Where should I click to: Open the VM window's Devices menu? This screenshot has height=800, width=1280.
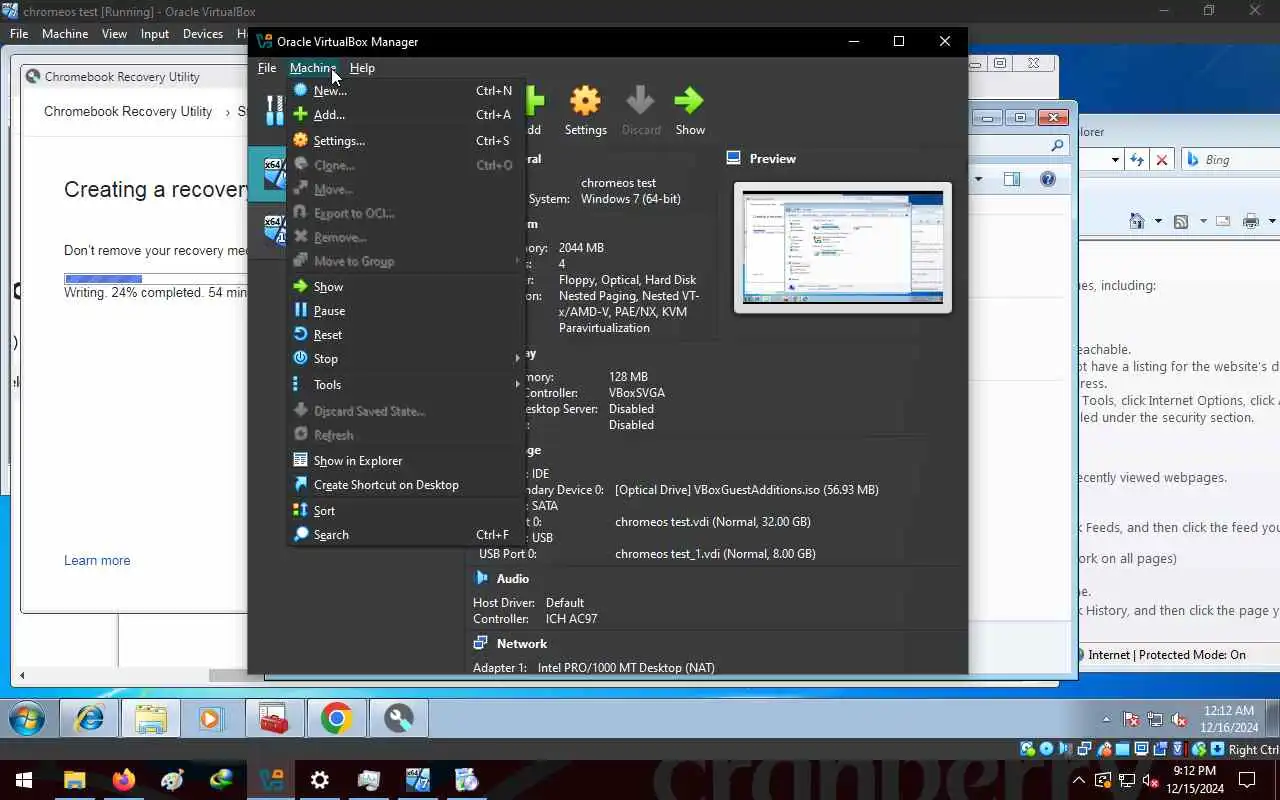203,34
